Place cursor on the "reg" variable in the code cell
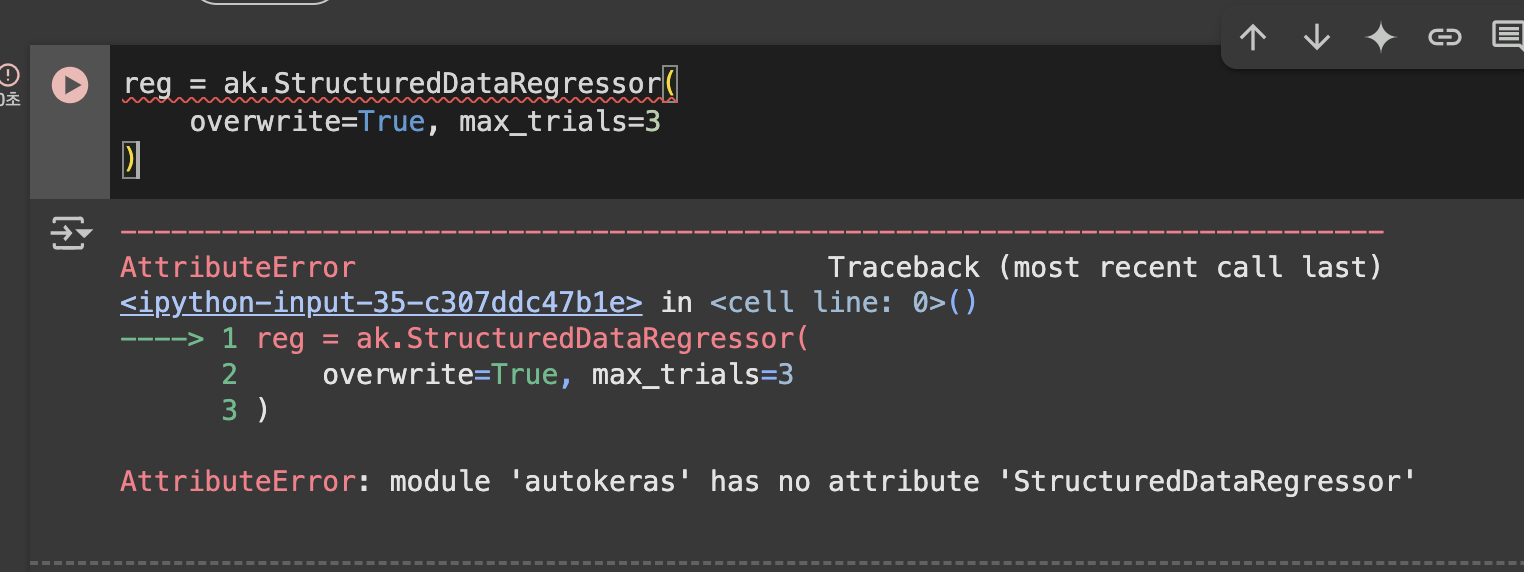Screen dimensions: 1524x572 coord(148,85)
